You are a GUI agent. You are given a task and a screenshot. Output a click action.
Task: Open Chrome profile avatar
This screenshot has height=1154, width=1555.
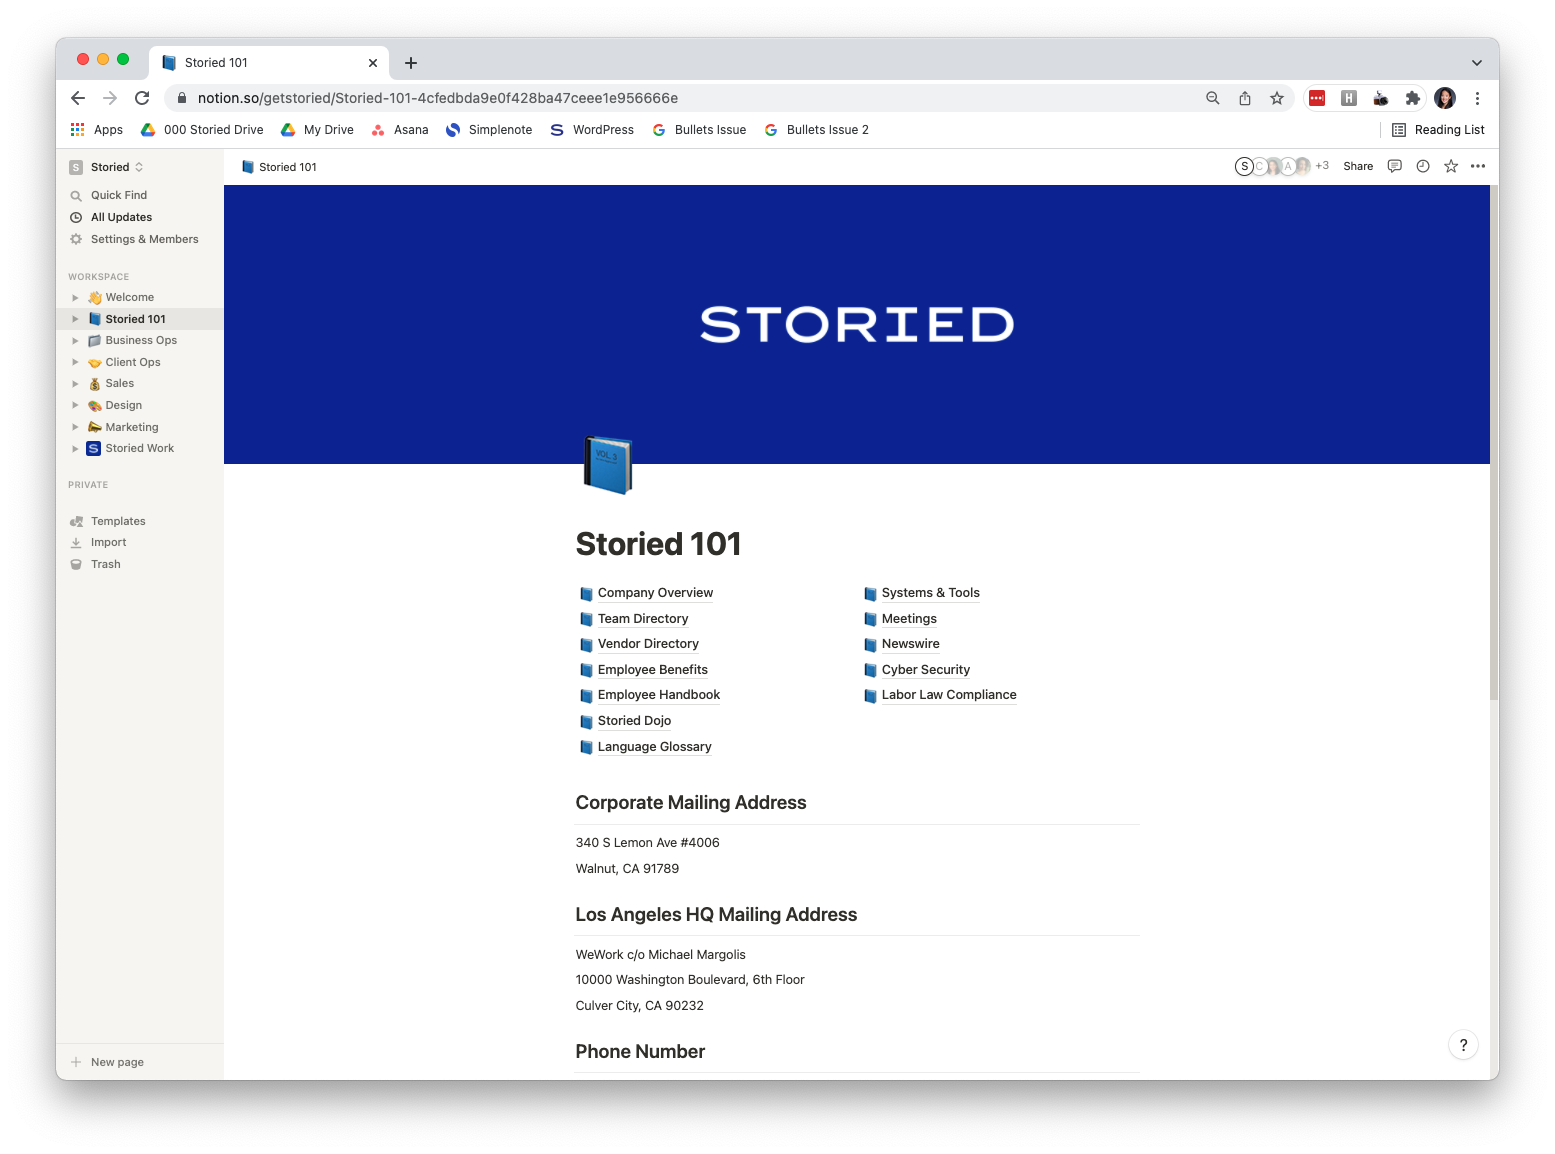(x=1445, y=98)
